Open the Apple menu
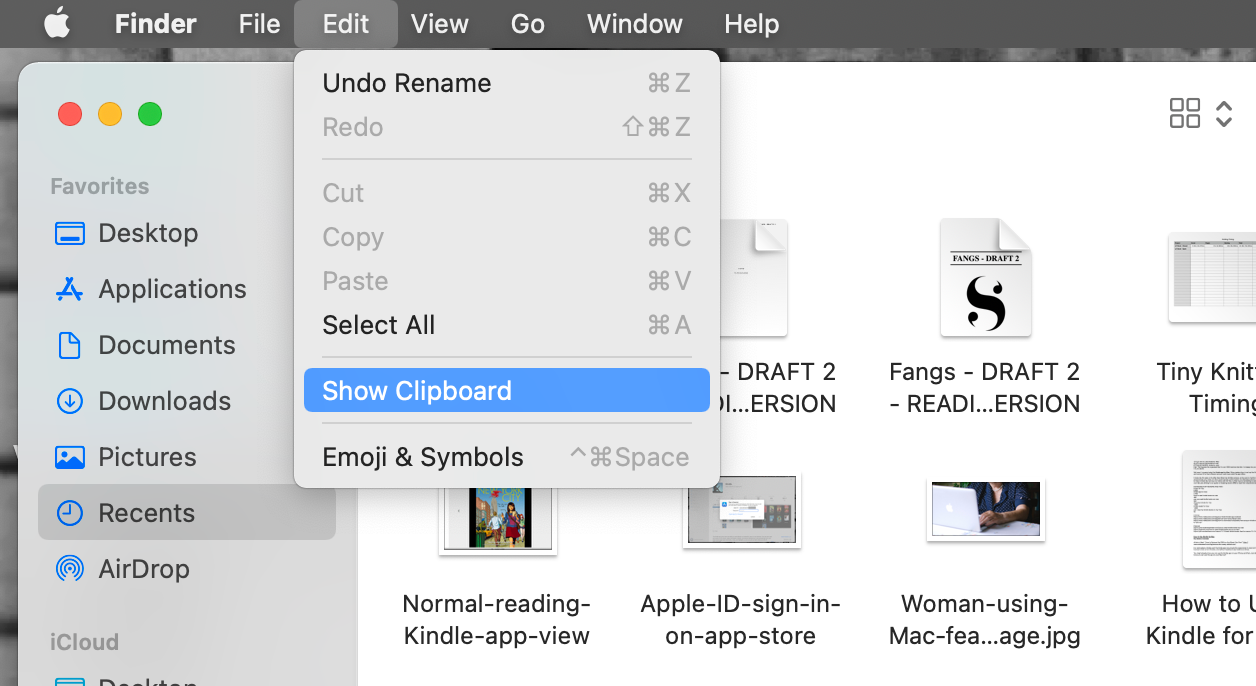The image size is (1256, 686). click(56, 23)
